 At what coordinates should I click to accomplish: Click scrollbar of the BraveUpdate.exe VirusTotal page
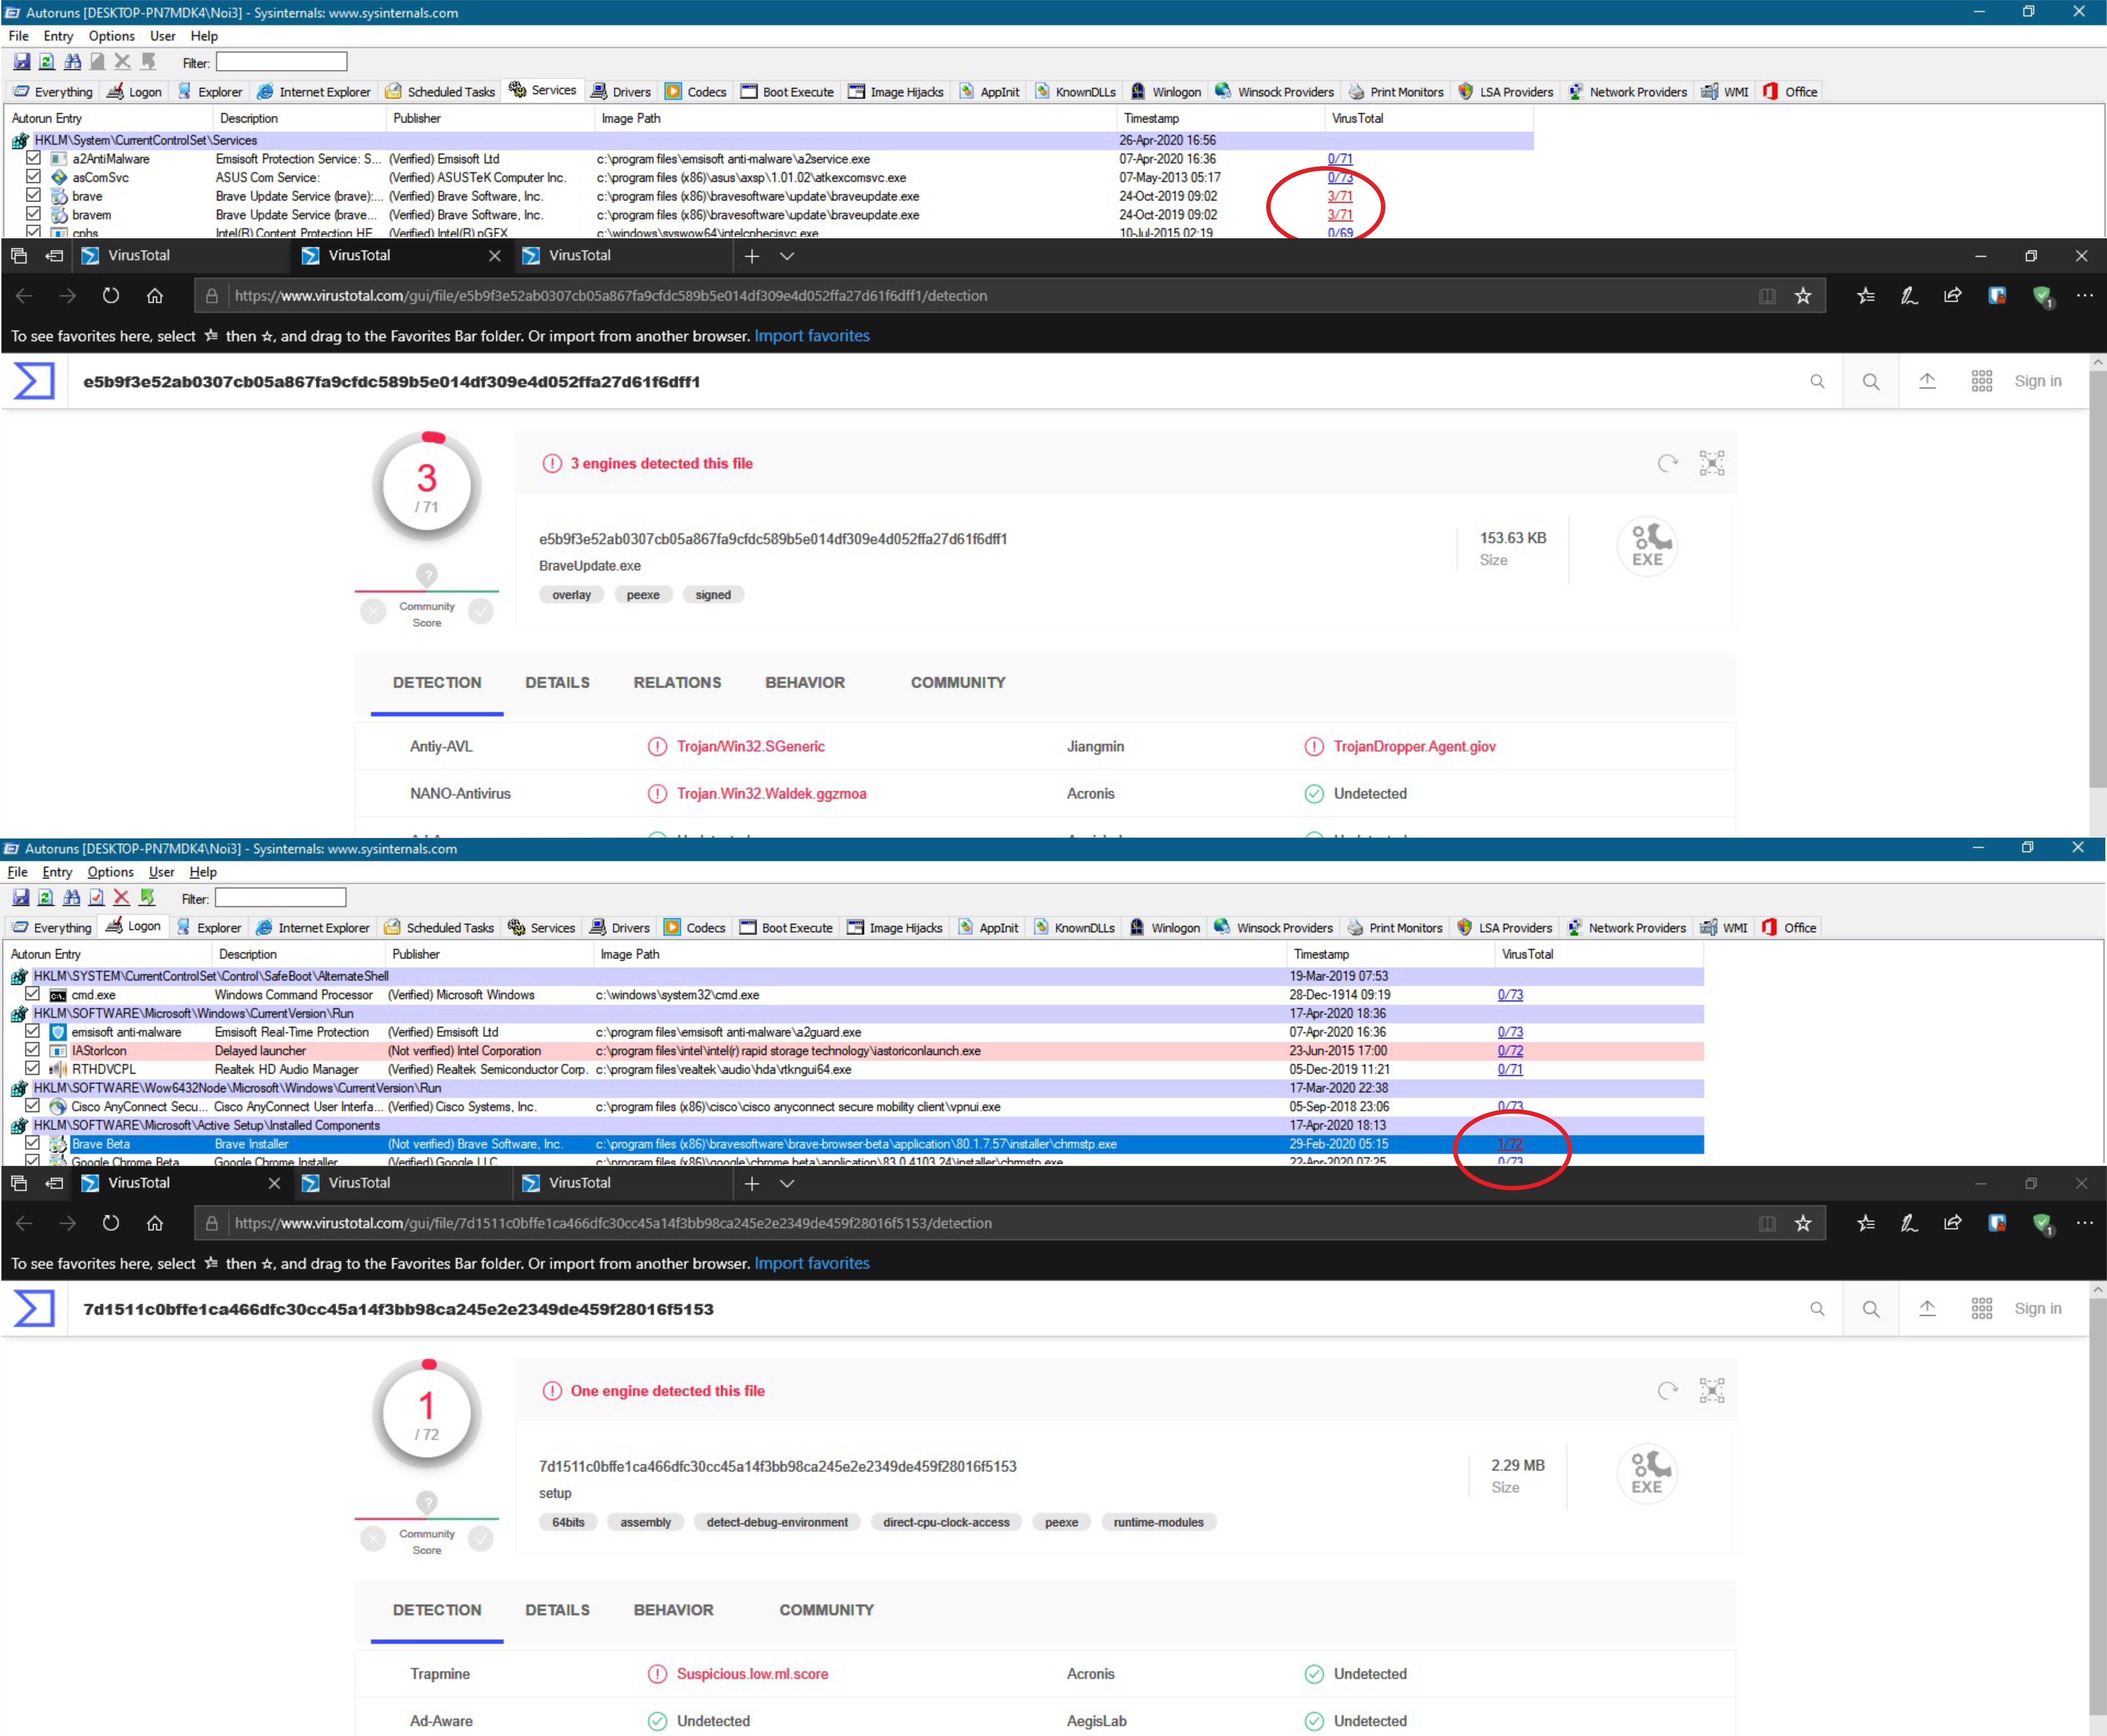click(2097, 580)
